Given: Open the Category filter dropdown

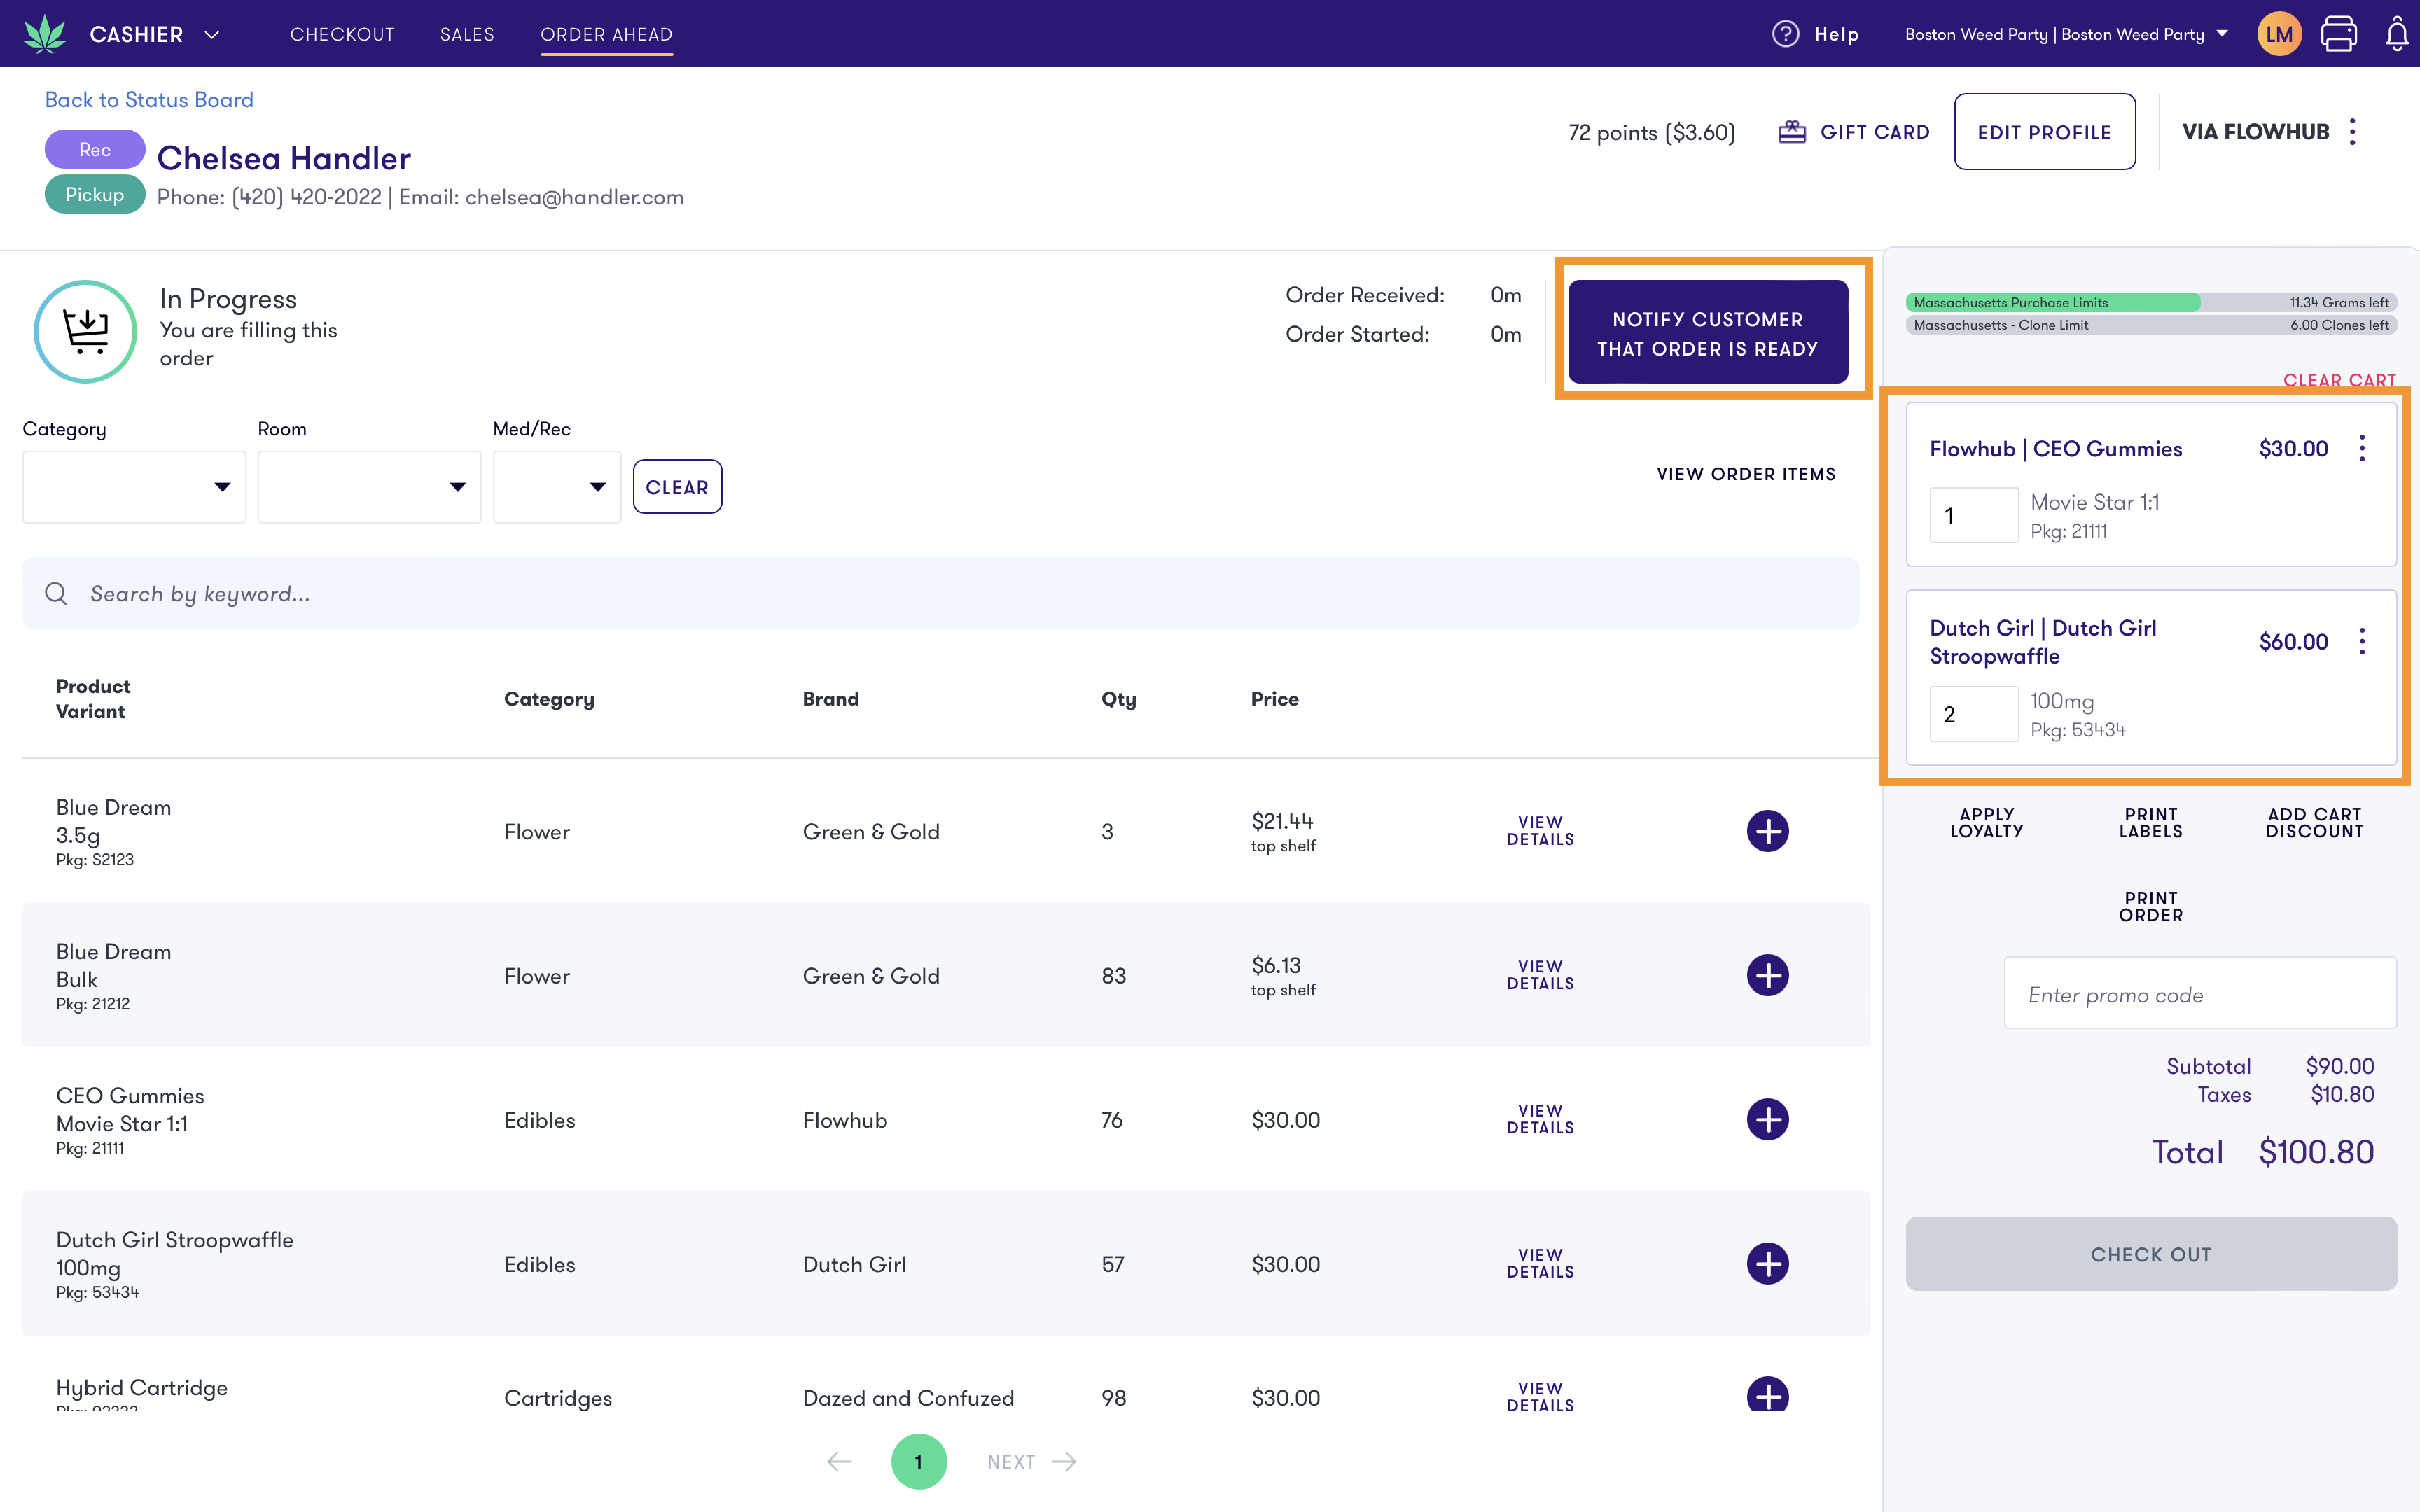Looking at the screenshot, I should pos(134,487).
